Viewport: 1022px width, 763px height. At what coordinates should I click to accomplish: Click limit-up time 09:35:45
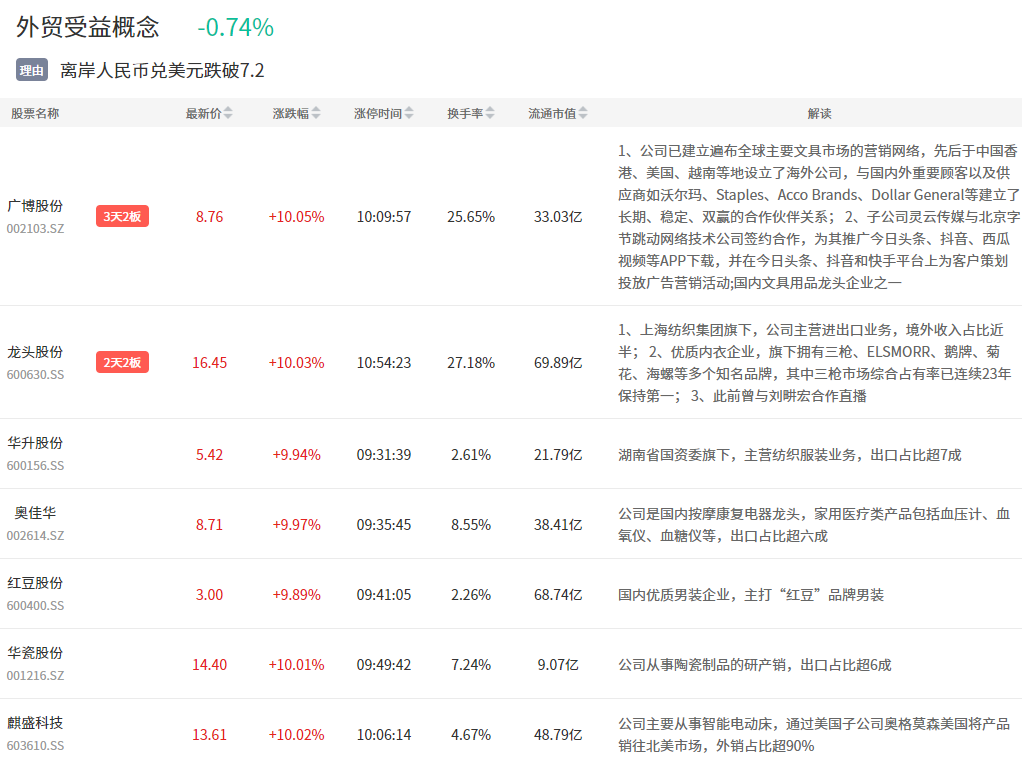(x=384, y=525)
